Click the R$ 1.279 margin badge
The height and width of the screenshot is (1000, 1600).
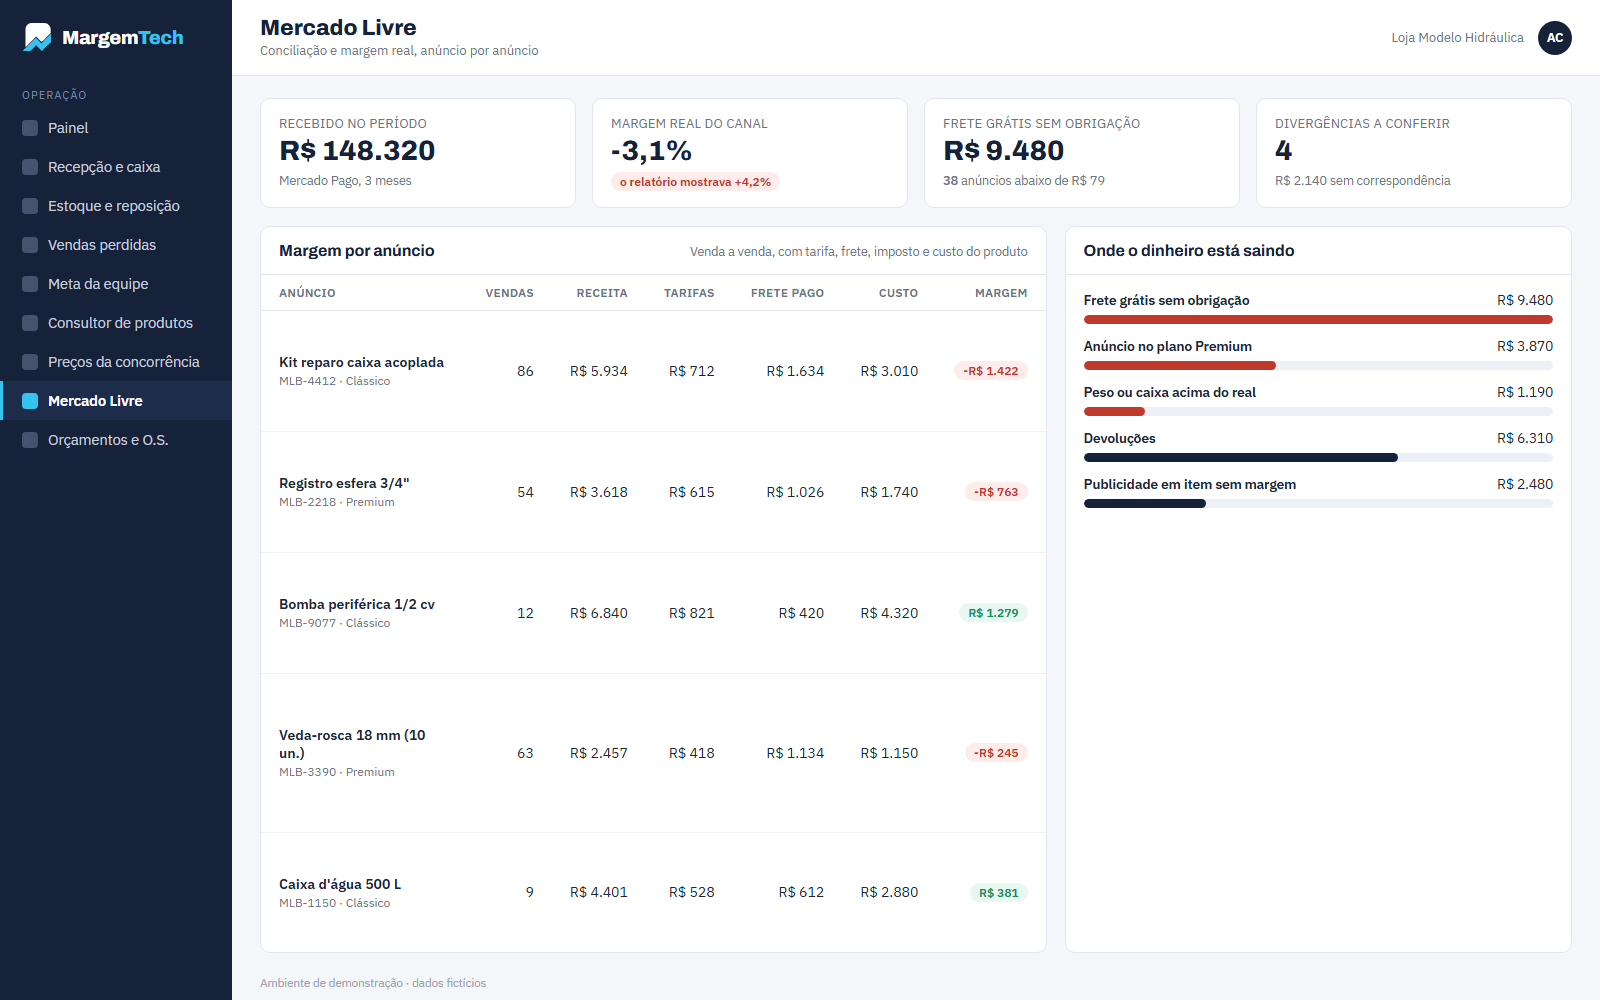pyautogui.click(x=993, y=613)
